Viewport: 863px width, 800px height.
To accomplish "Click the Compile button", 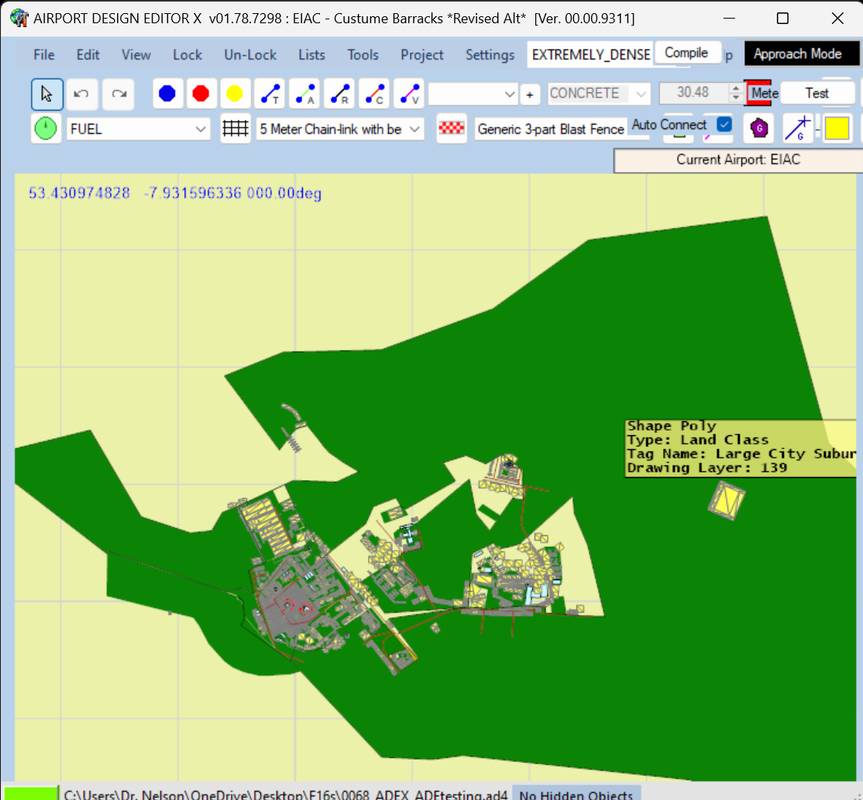I will [687, 53].
